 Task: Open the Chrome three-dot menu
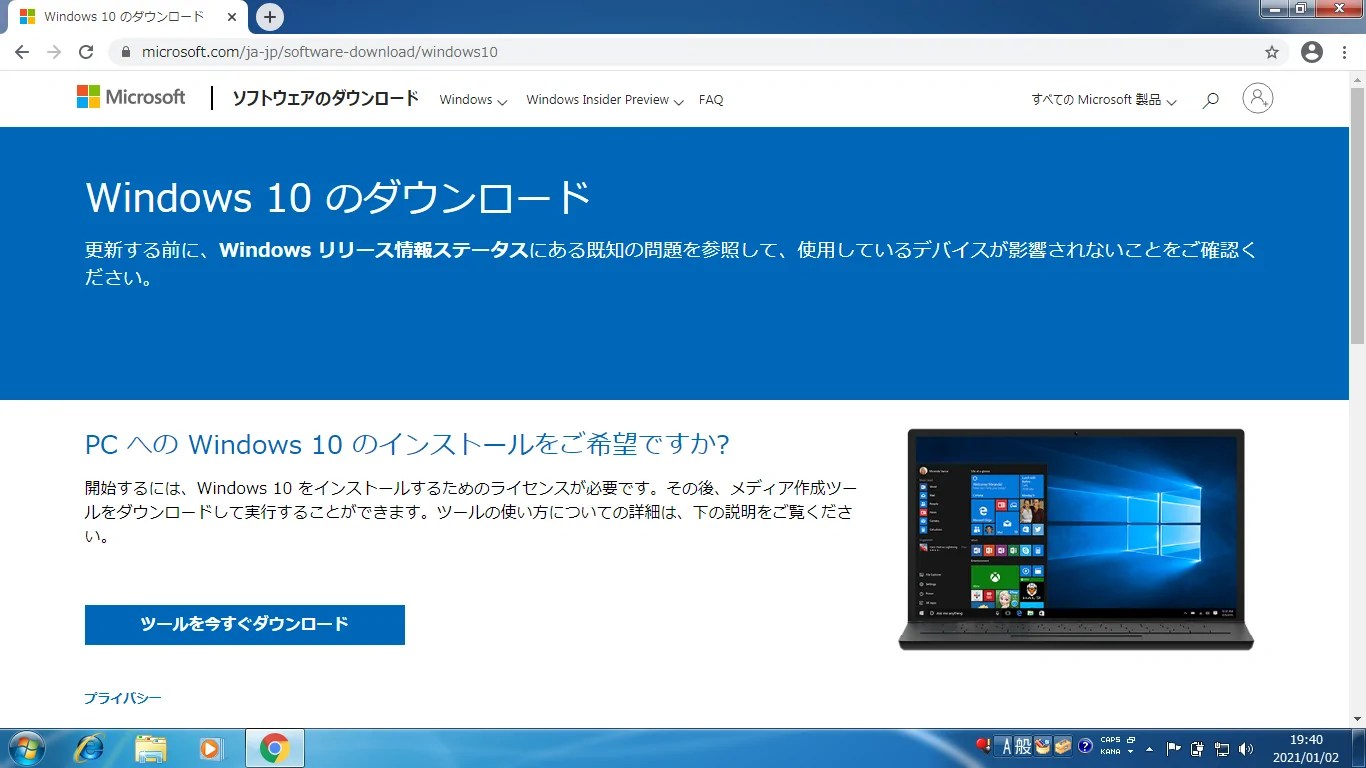click(1345, 52)
